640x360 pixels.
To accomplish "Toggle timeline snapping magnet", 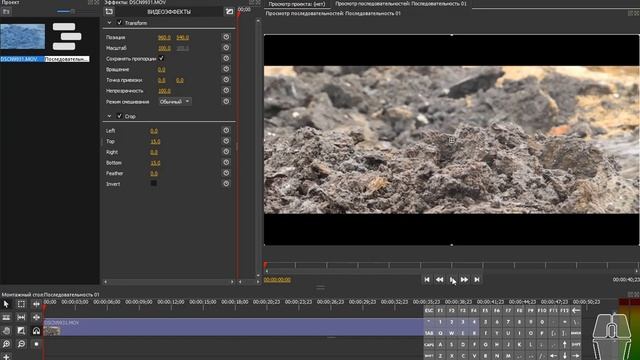I will [36, 331].
